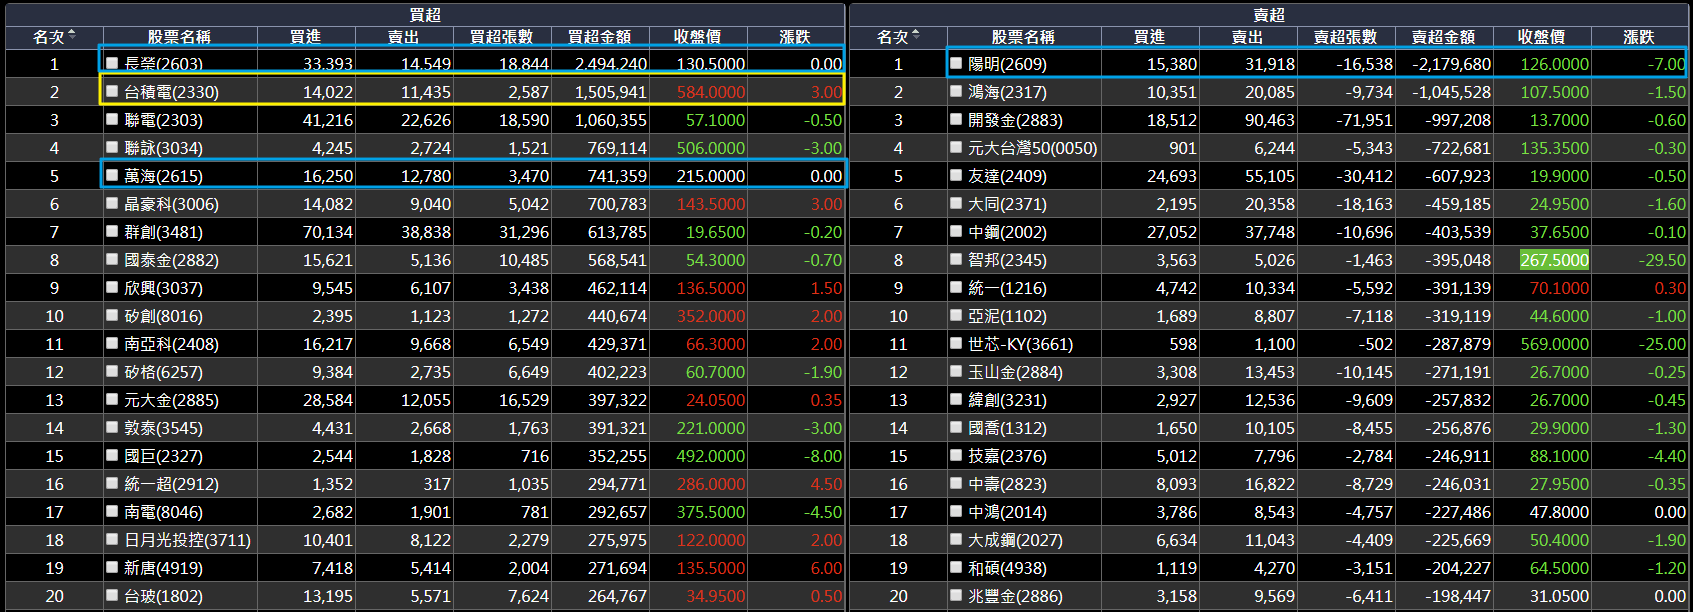This screenshot has height=612, width=1693.
Task: Click 買進 header in the 買超 table
Action: pos(305,37)
